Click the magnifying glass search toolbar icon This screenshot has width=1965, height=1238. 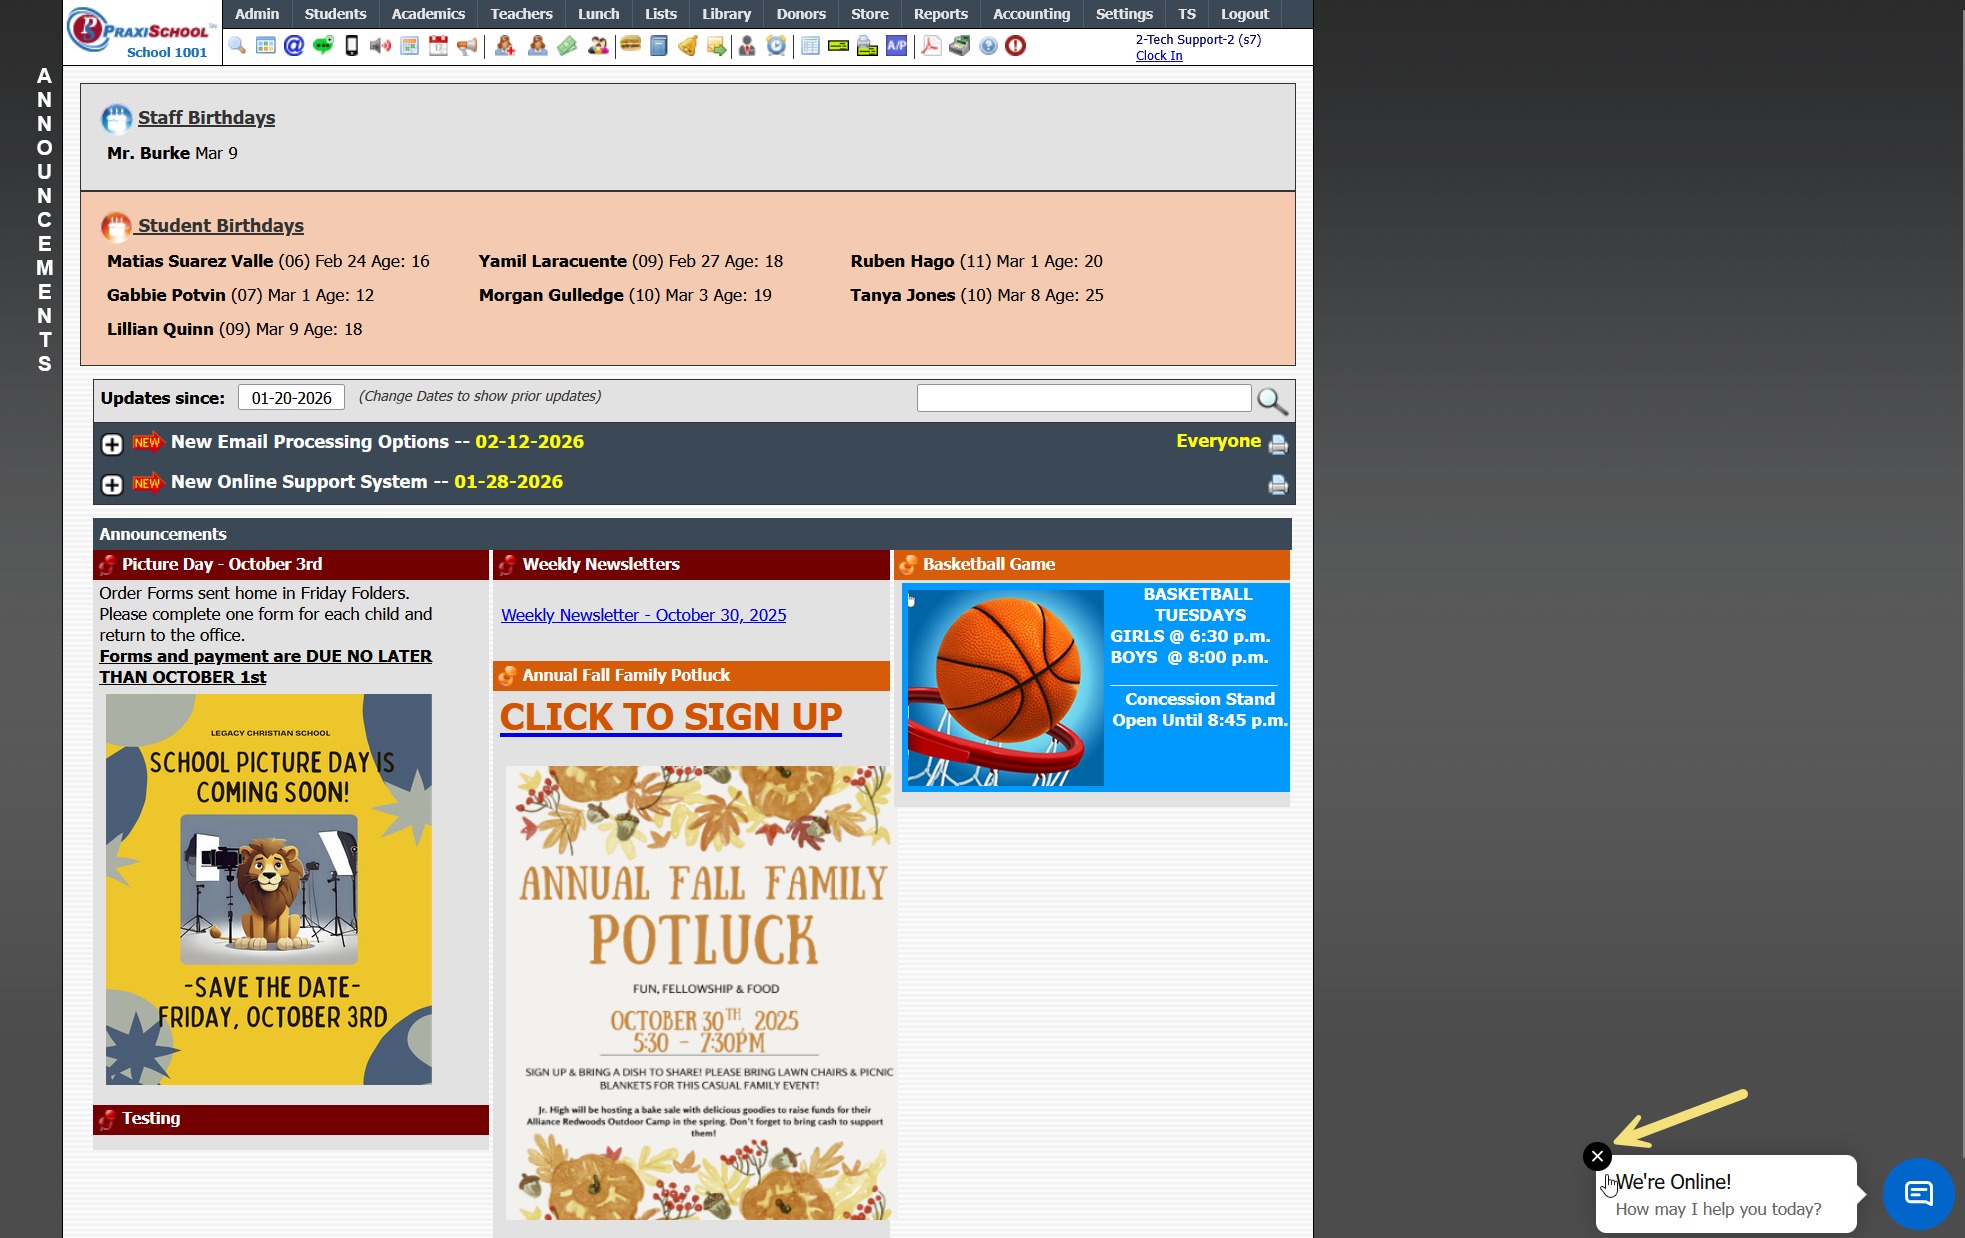[237, 45]
